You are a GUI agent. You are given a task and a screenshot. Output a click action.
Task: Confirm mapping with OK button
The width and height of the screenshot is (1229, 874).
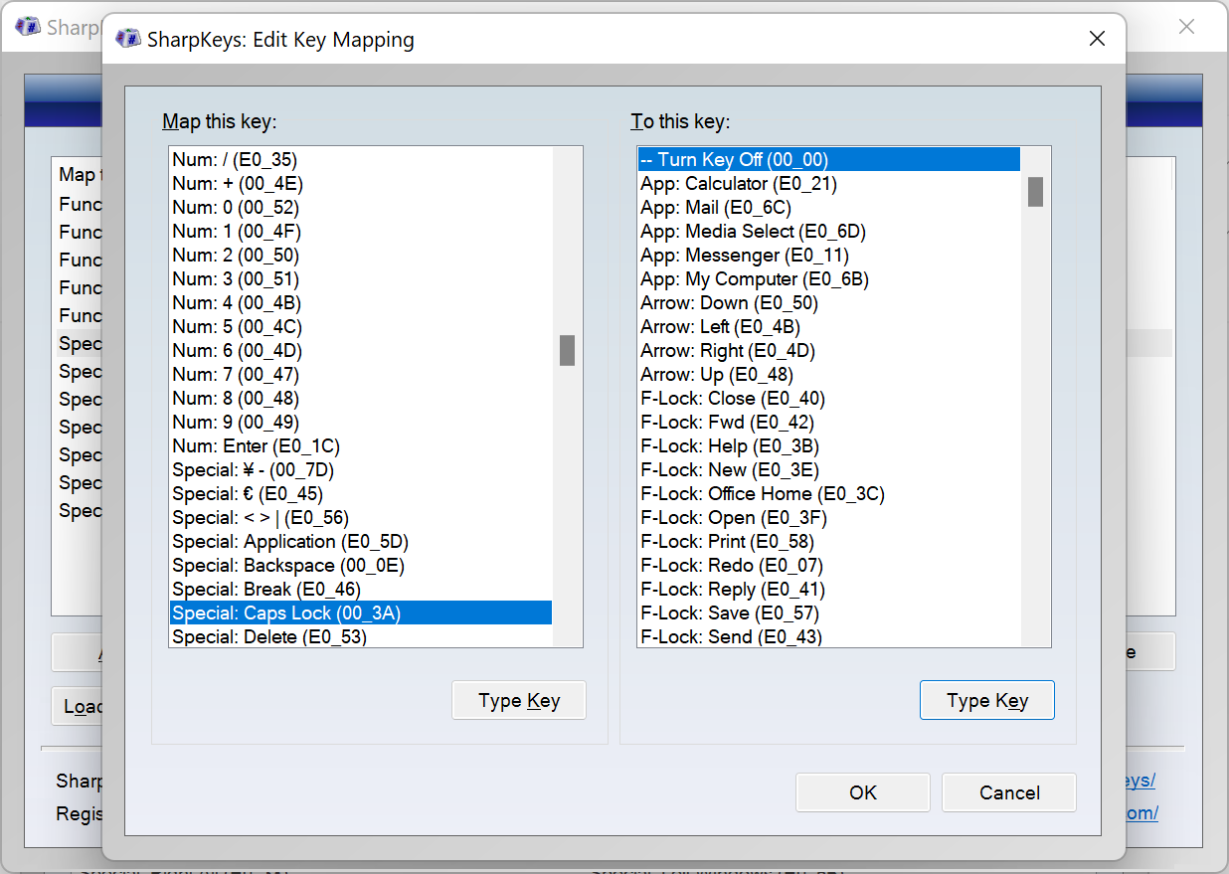click(862, 792)
